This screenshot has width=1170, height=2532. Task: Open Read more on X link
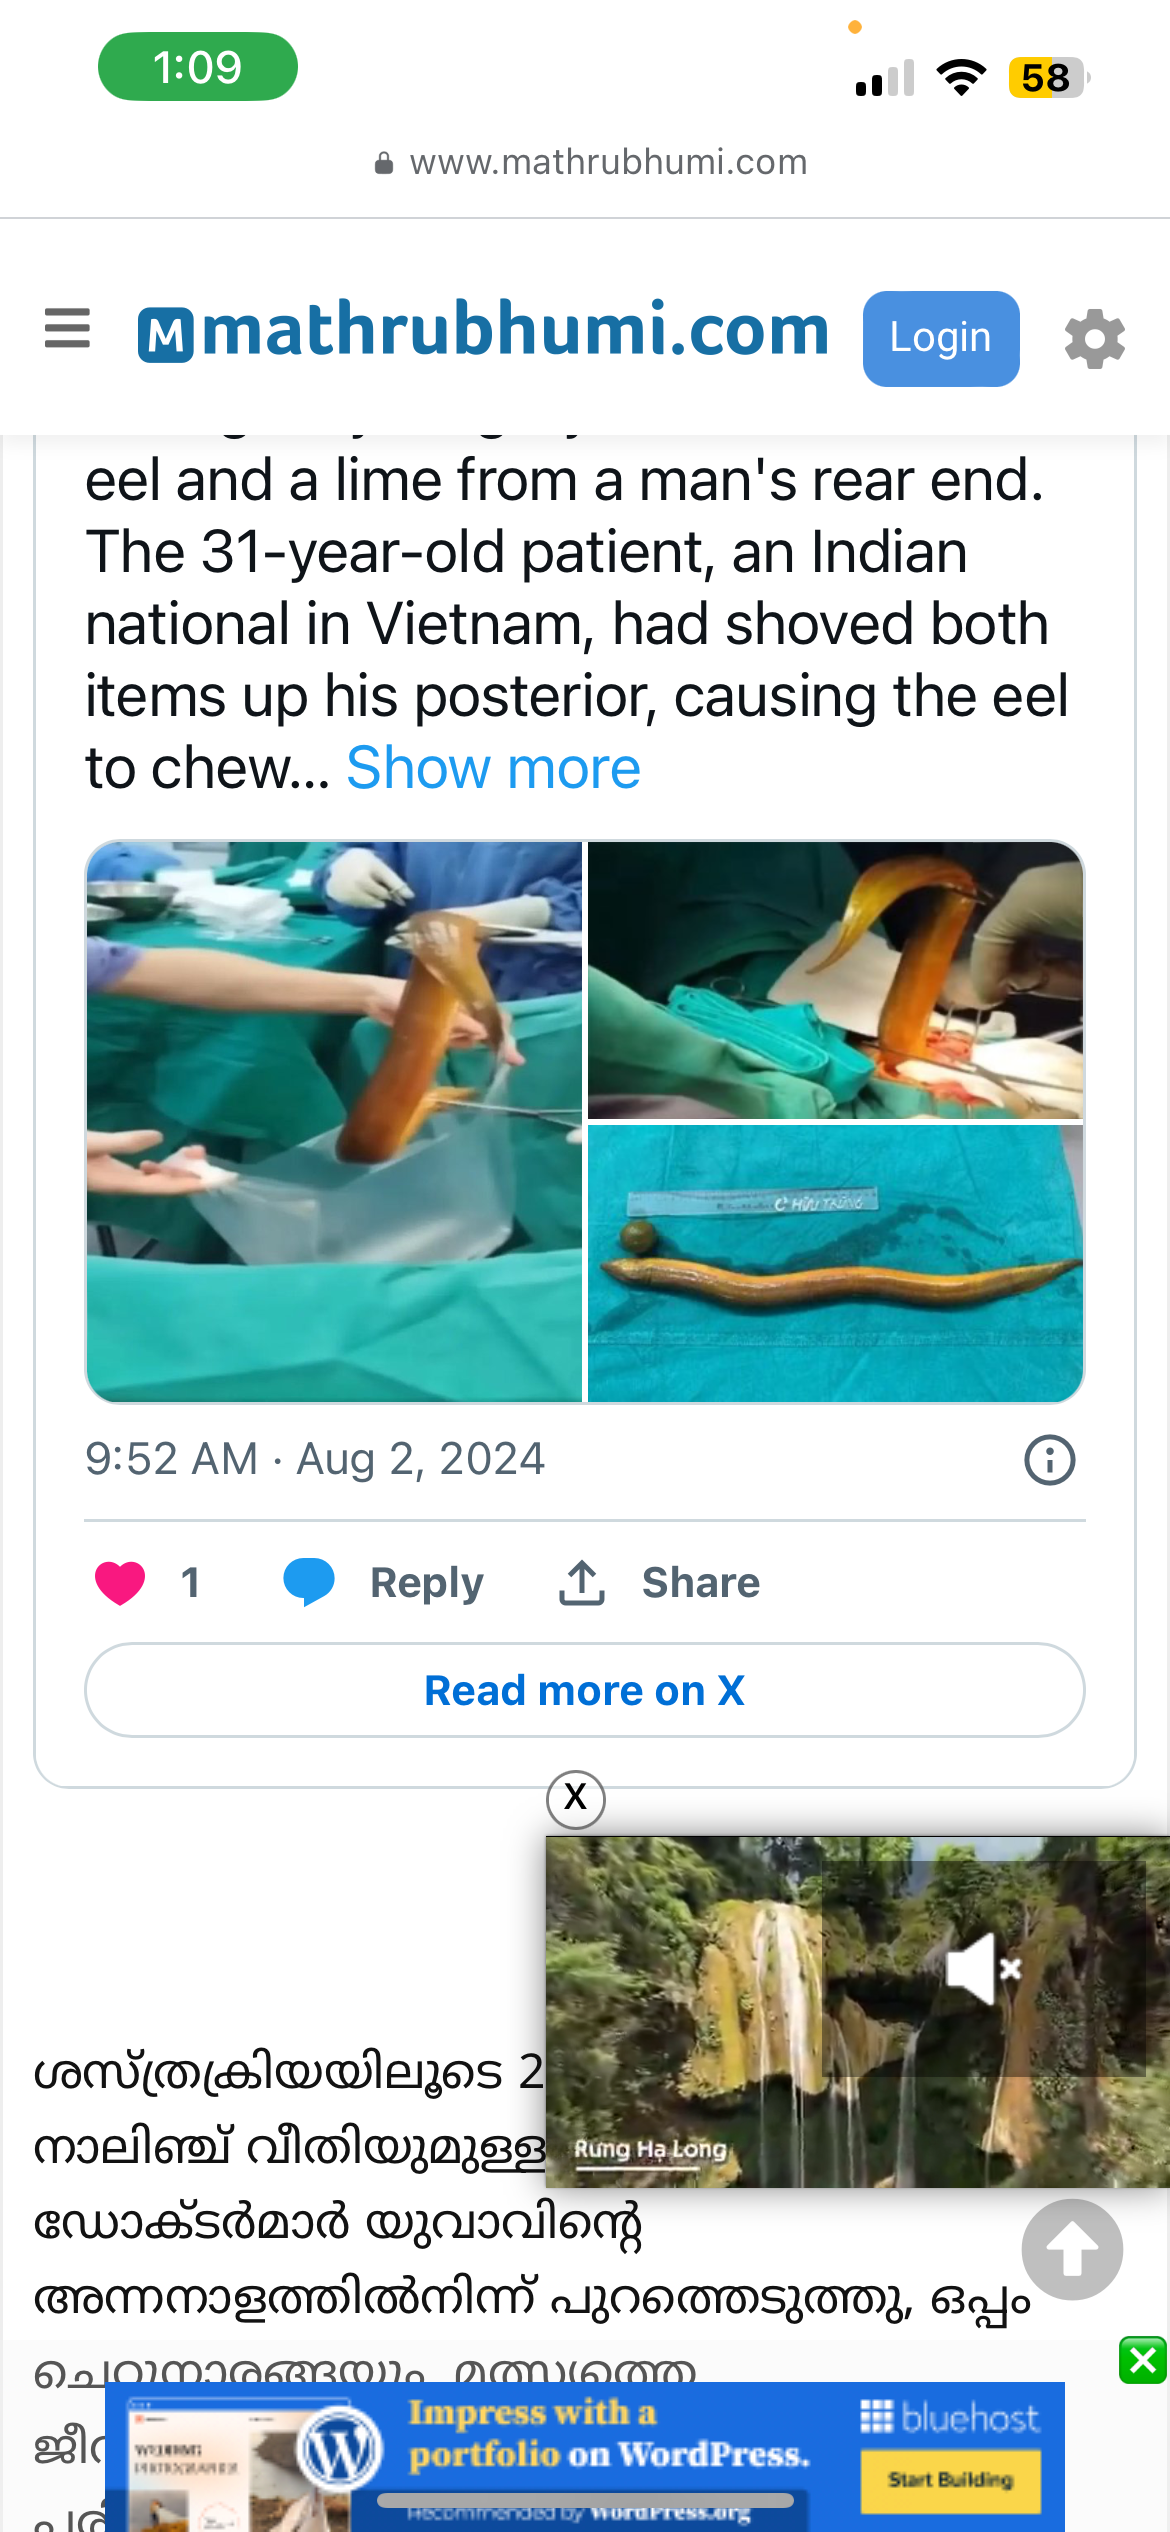(585, 1691)
